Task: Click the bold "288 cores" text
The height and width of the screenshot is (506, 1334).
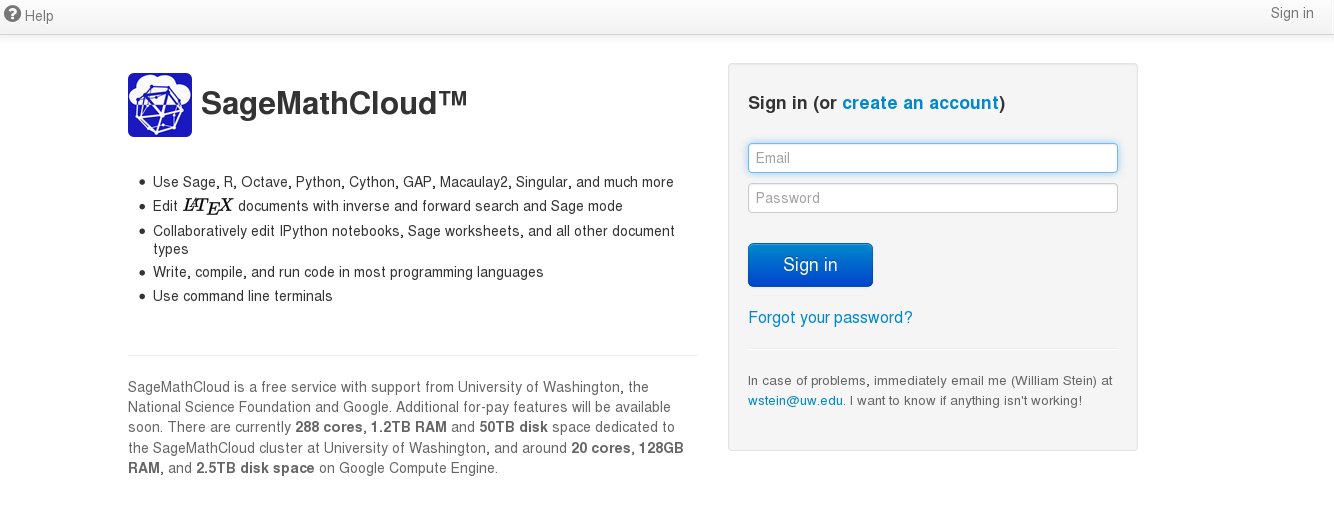Action: coord(329,427)
